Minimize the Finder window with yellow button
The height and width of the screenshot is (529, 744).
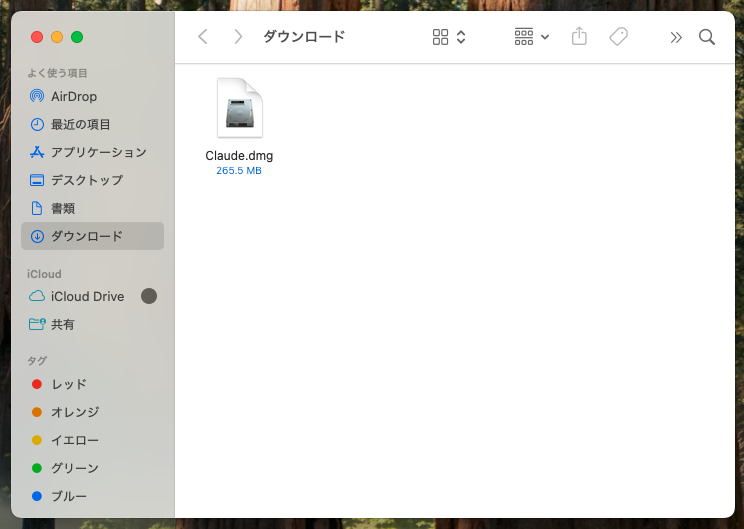pyautogui.click(x=57, y=37)
